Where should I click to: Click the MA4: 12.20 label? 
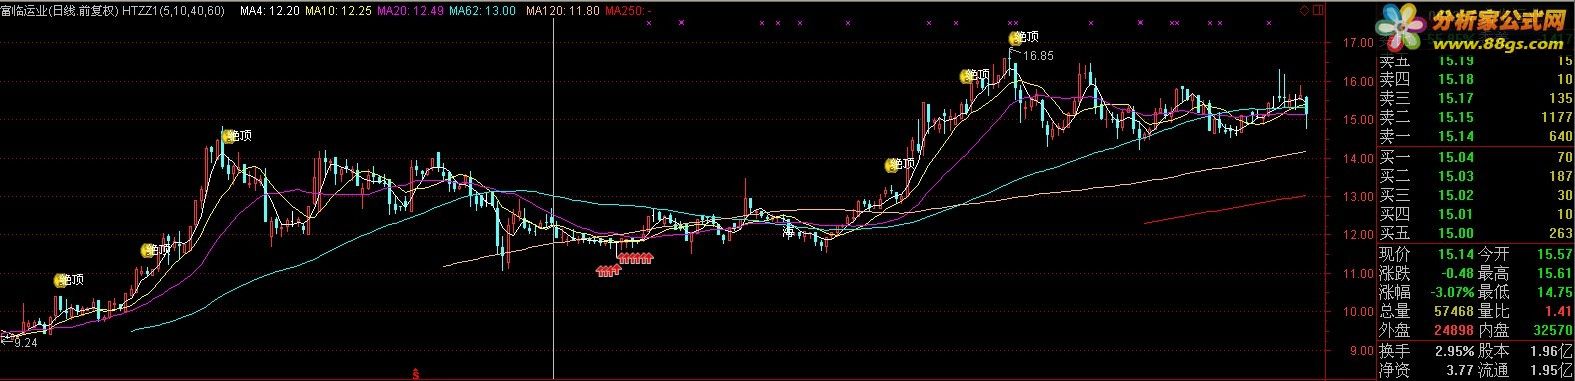tap(269, 10)
